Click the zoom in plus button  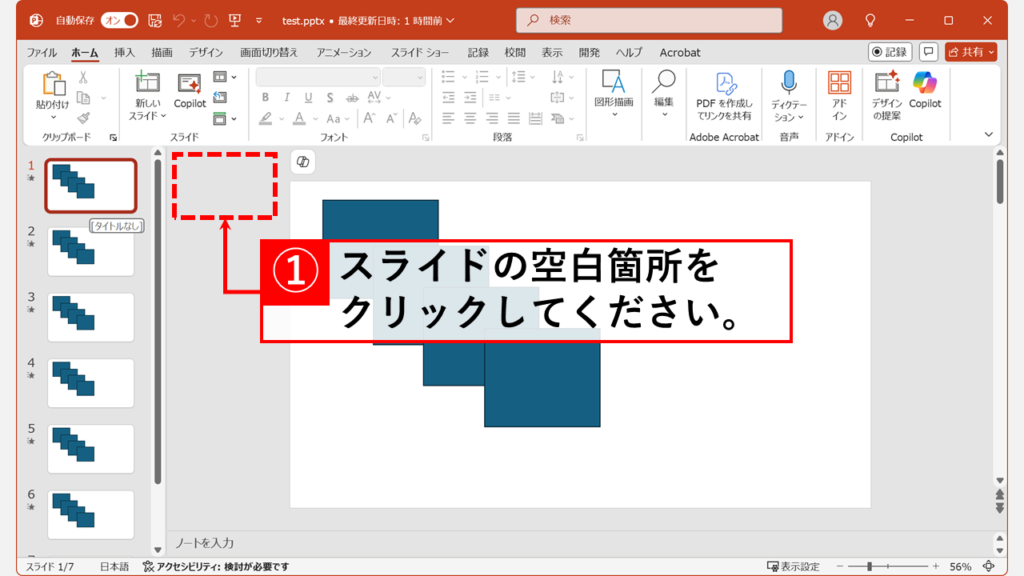pyautogui.click(x=936, y=566)
